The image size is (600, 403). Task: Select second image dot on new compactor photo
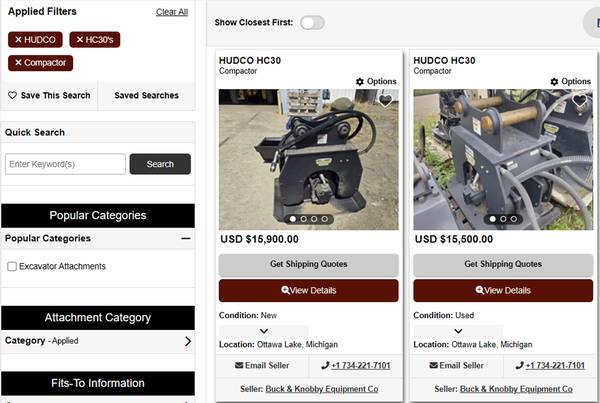(303, 219)
